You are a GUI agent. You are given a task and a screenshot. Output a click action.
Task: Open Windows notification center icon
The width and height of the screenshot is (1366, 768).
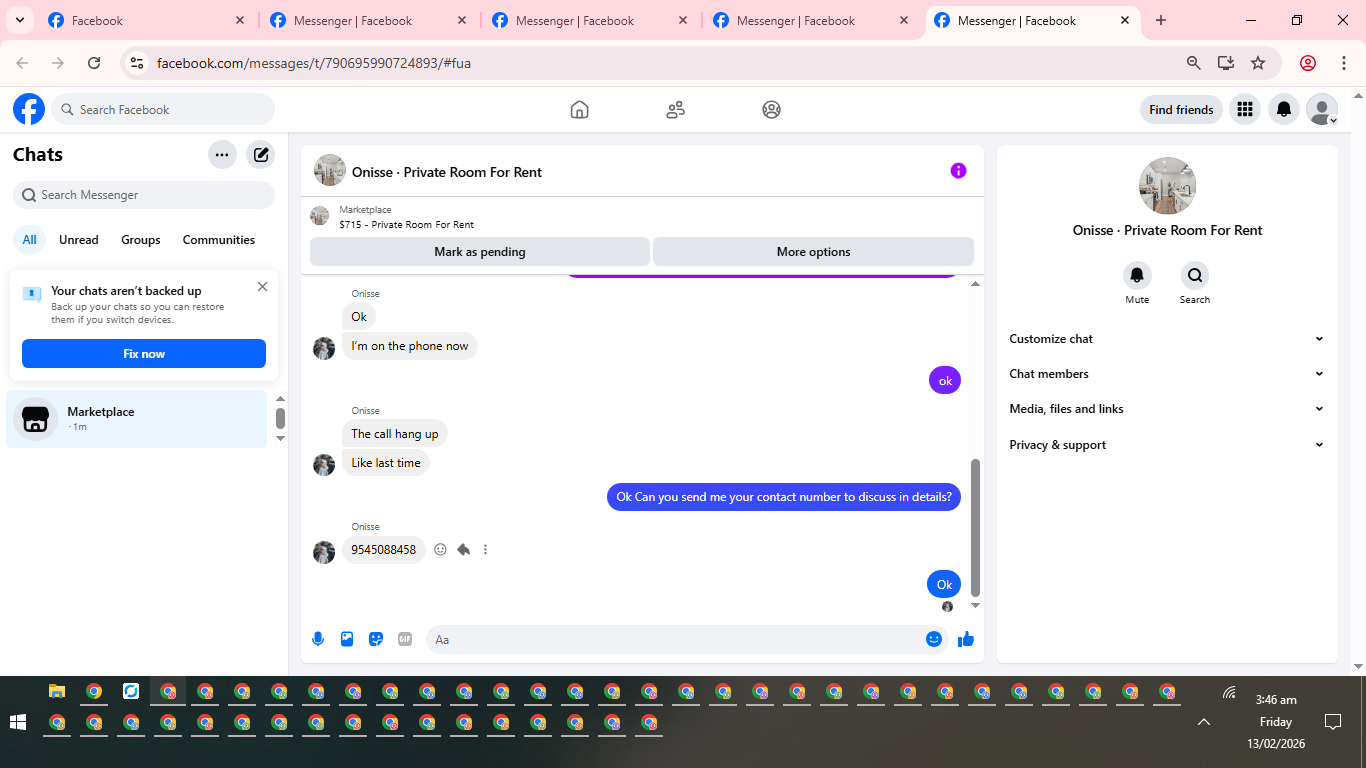[x=1333, y=721]
